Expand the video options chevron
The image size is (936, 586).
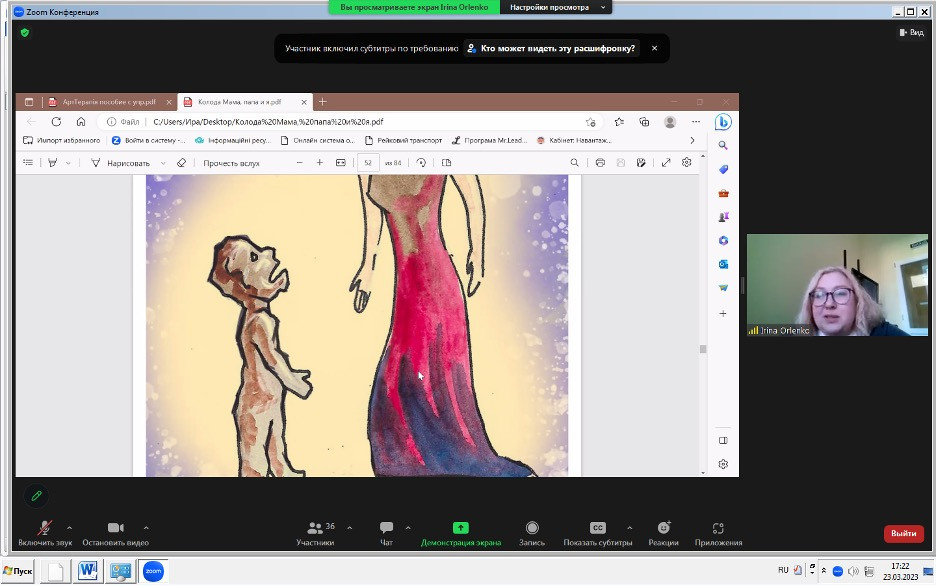coord(146,527)
